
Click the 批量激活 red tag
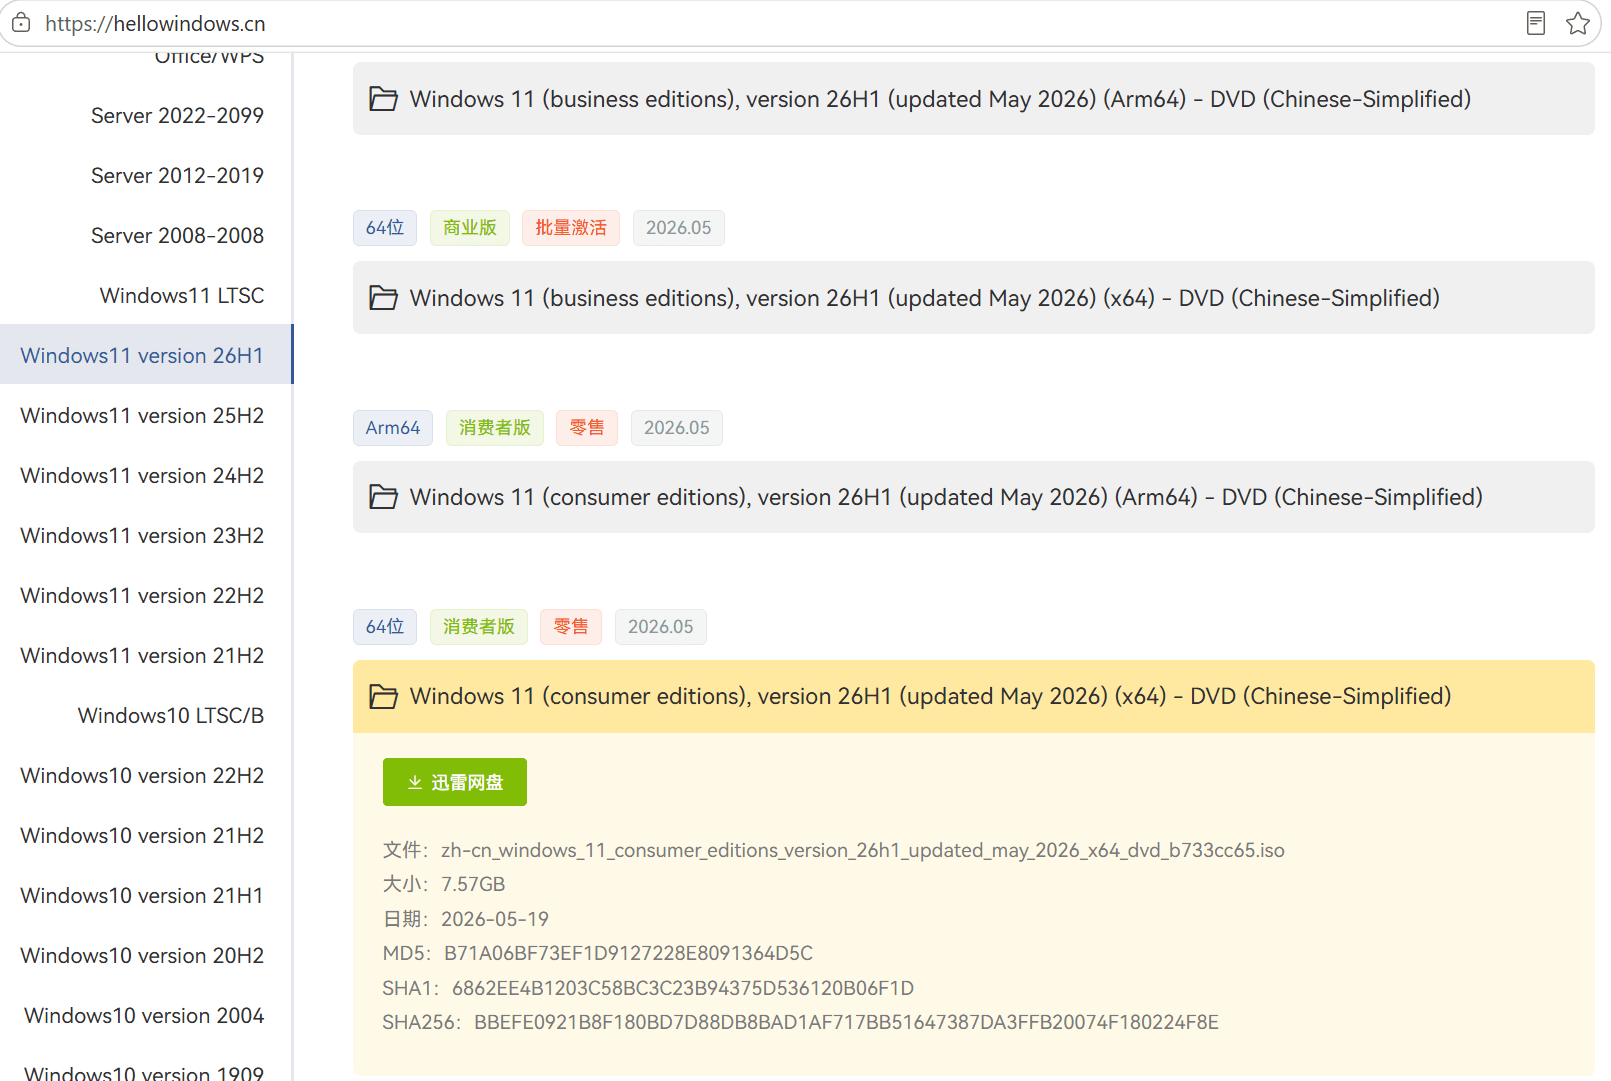click(x=571, y=228)
